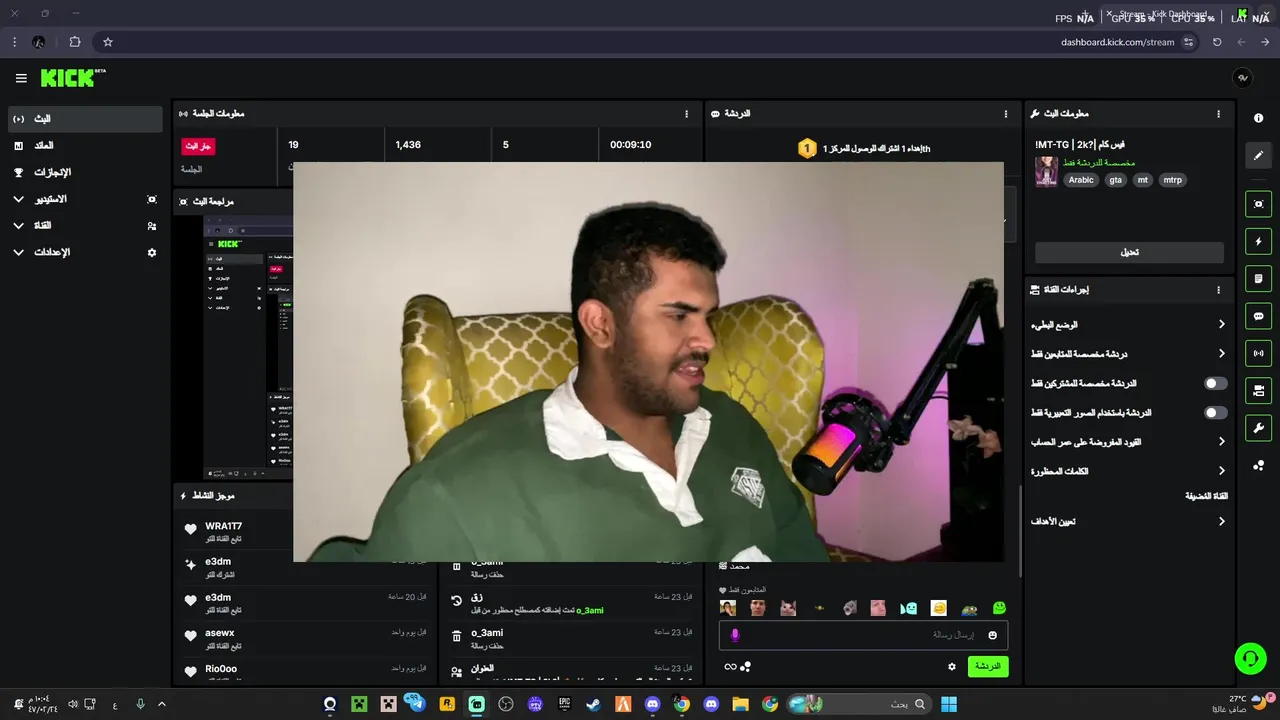Click the infinity icon below chat input

point(730,667)
